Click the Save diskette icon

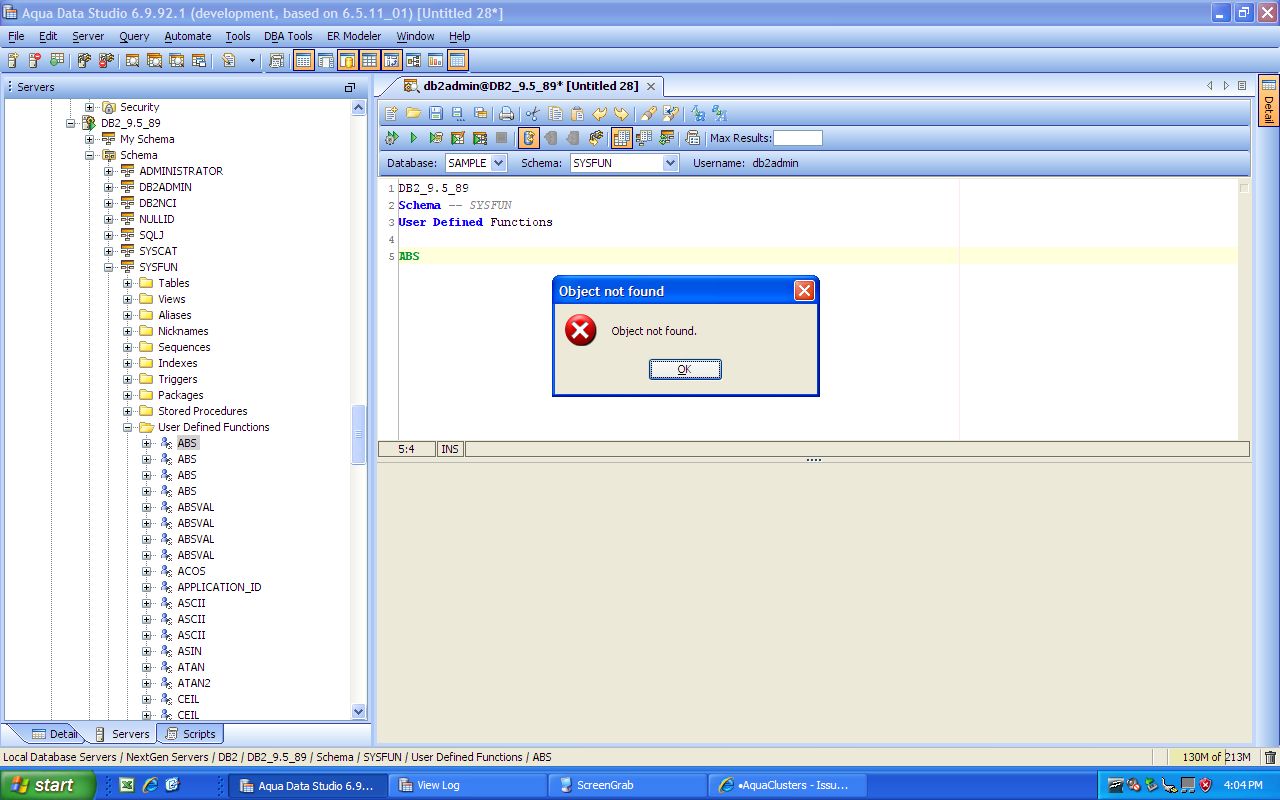pos(436,114)
